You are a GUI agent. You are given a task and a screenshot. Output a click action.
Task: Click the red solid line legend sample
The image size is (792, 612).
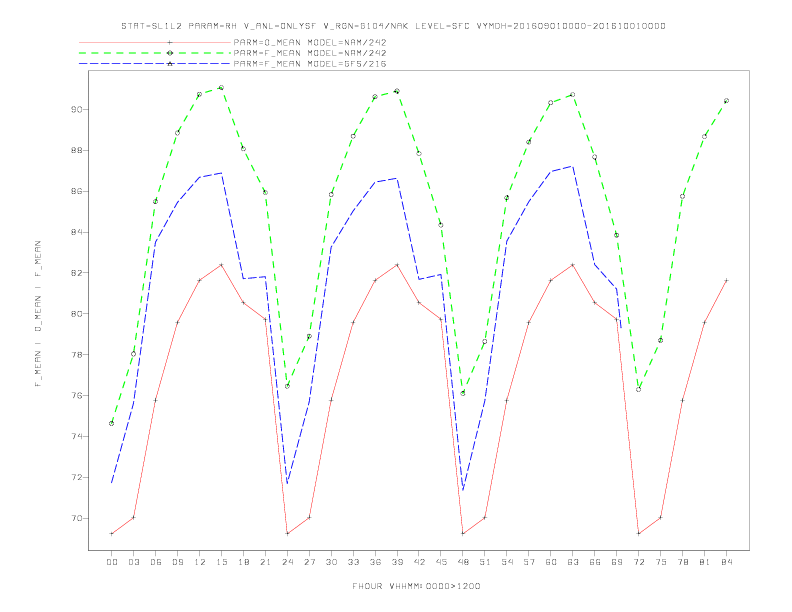coord(155,42)
